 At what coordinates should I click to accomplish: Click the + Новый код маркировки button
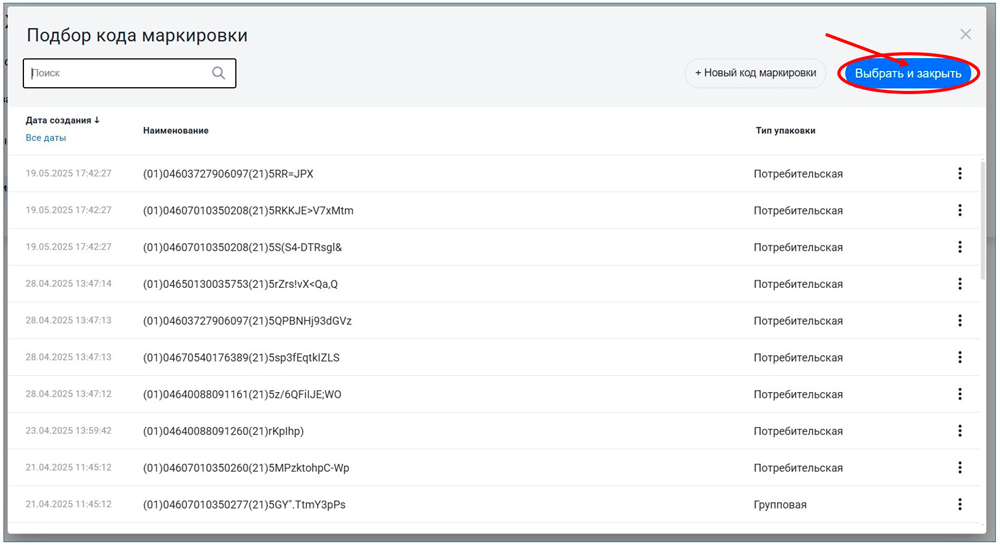755,73
